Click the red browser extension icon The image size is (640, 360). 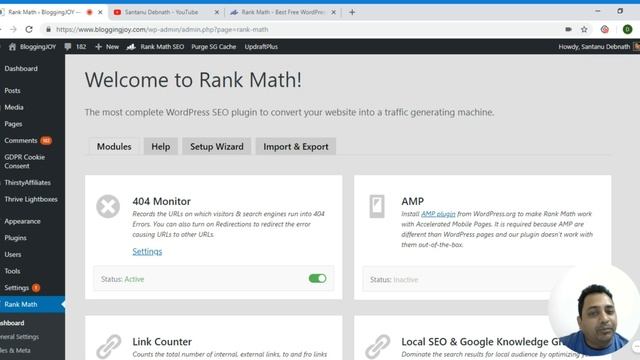tap(604, 29)
